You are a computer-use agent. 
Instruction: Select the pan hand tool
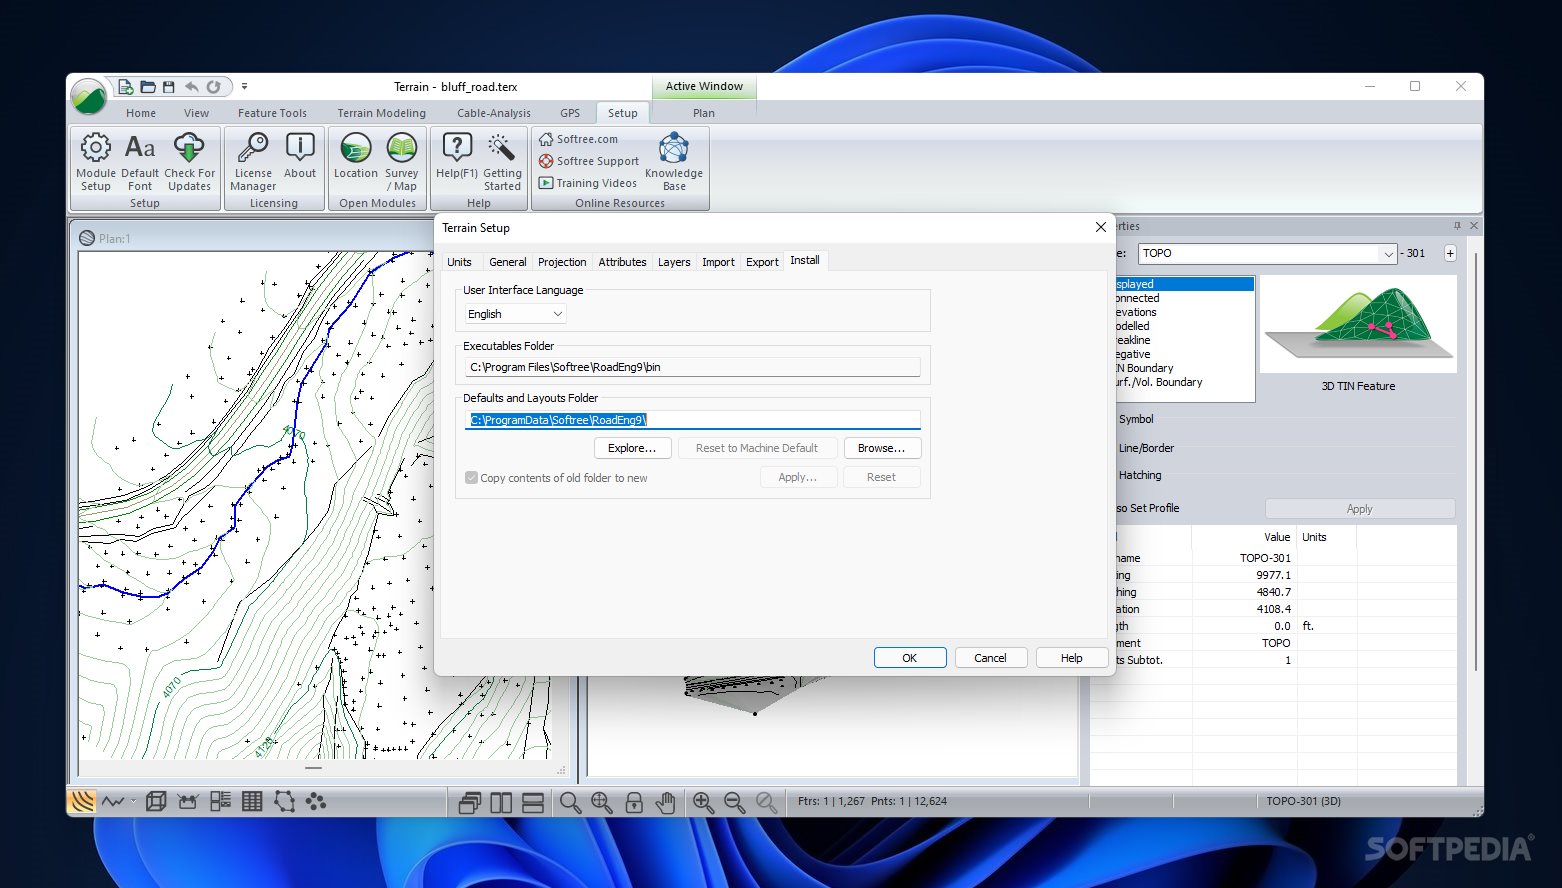coord(665,802)
